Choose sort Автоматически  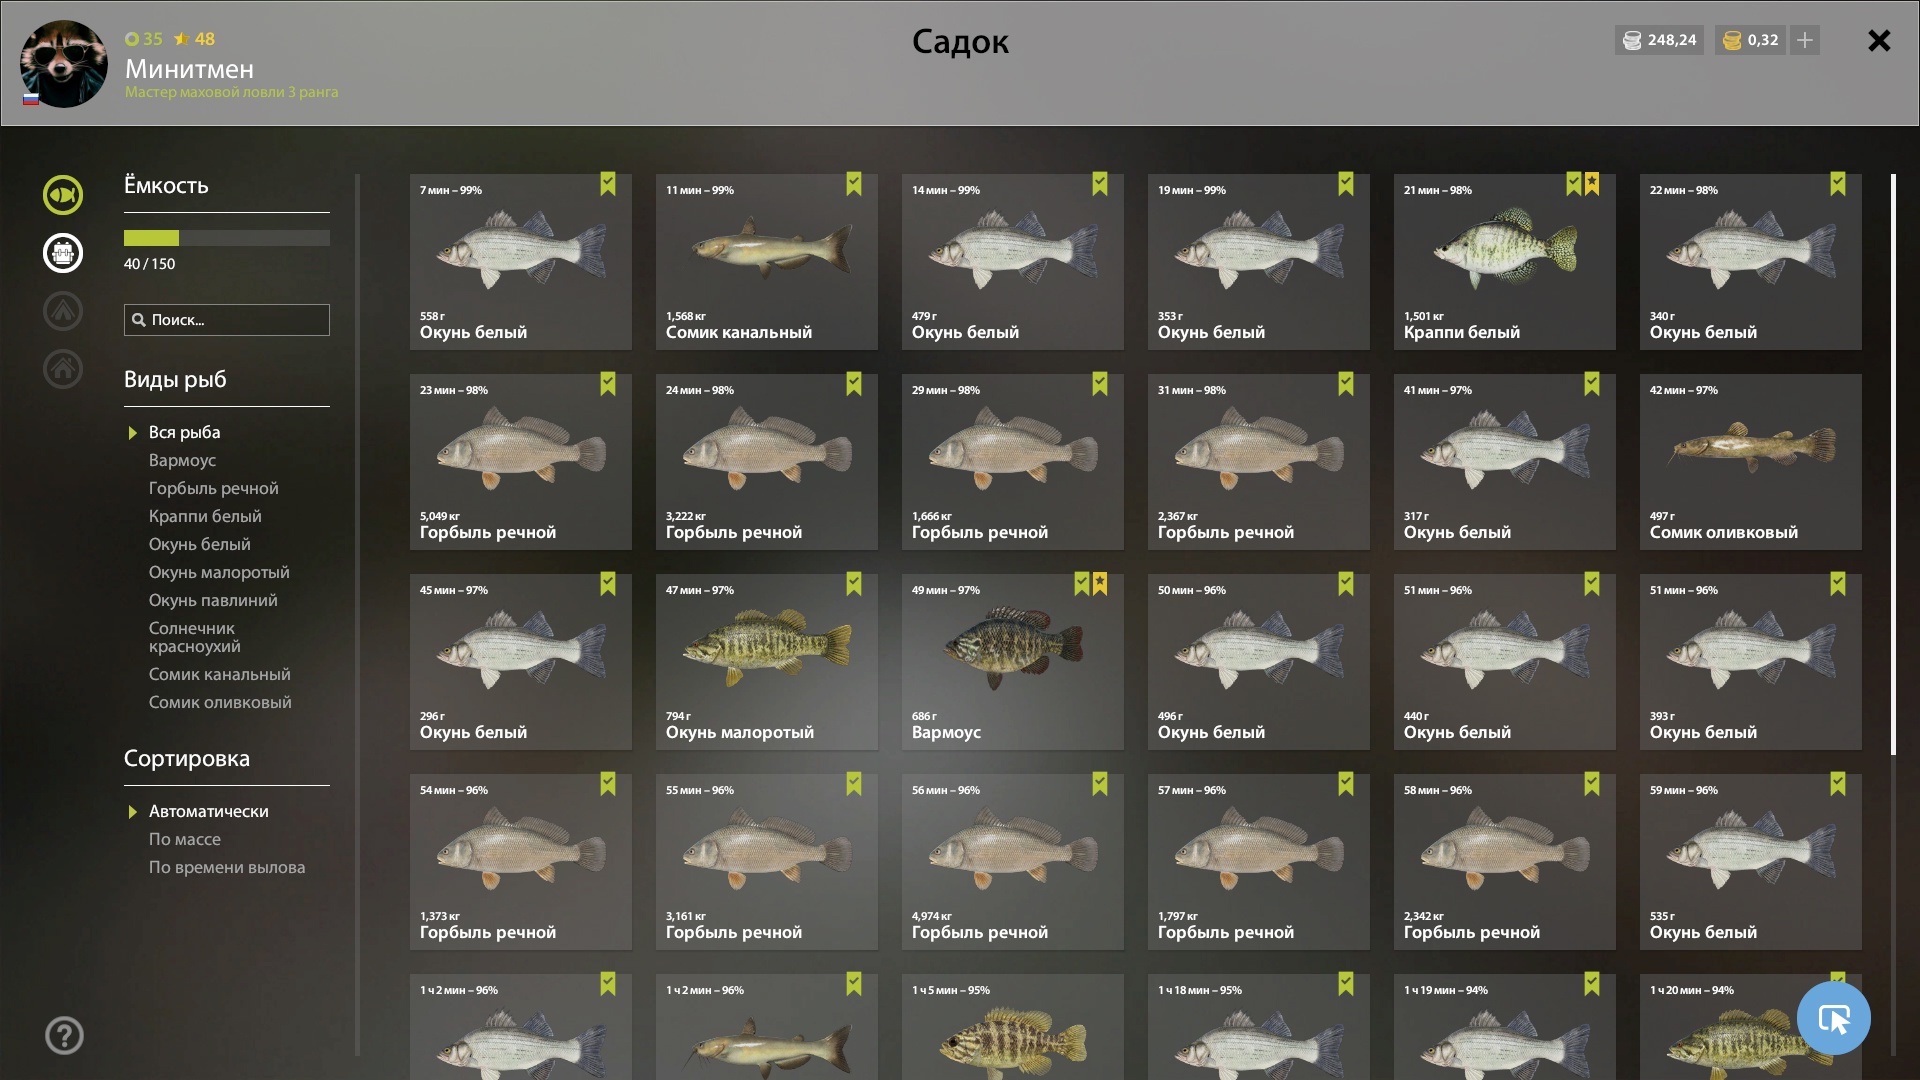click(x=209, y=811)
